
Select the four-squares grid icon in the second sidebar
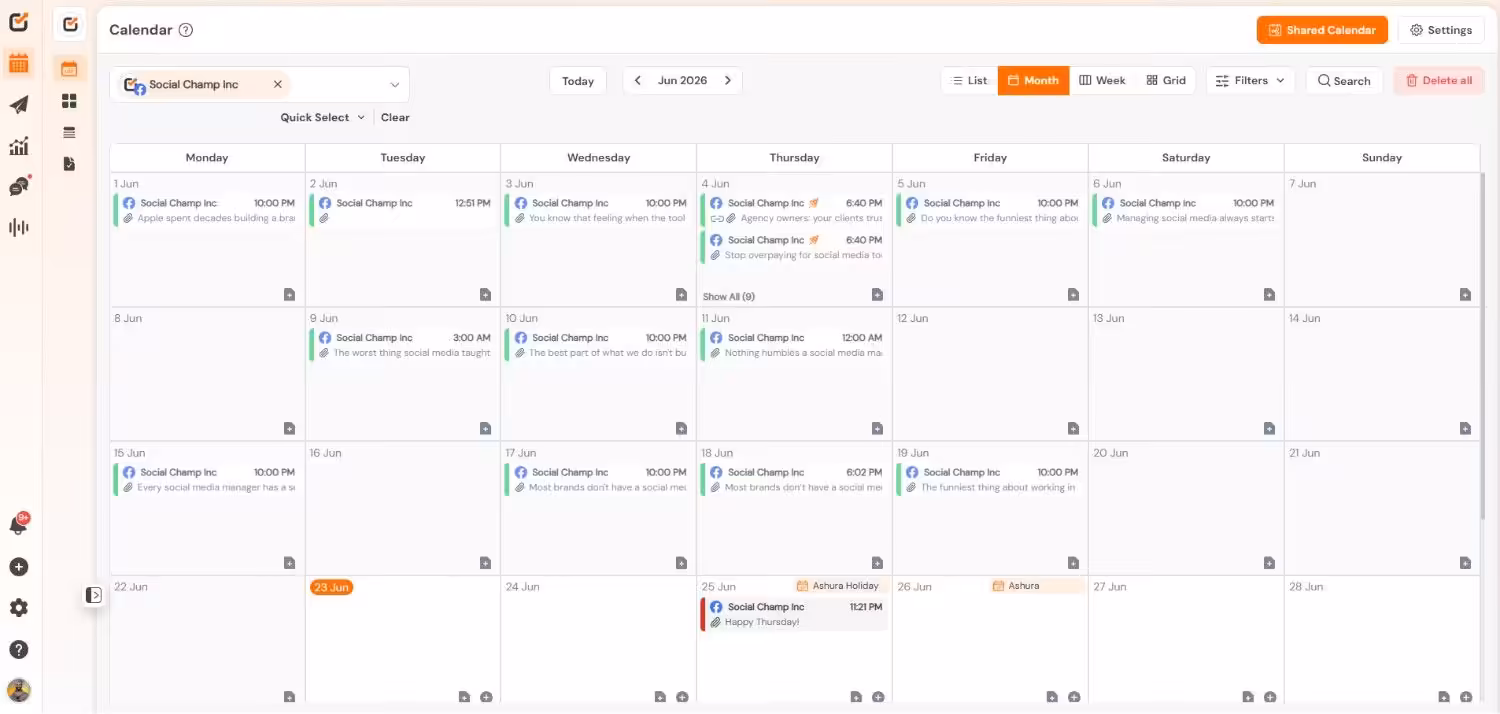(69, 101)
